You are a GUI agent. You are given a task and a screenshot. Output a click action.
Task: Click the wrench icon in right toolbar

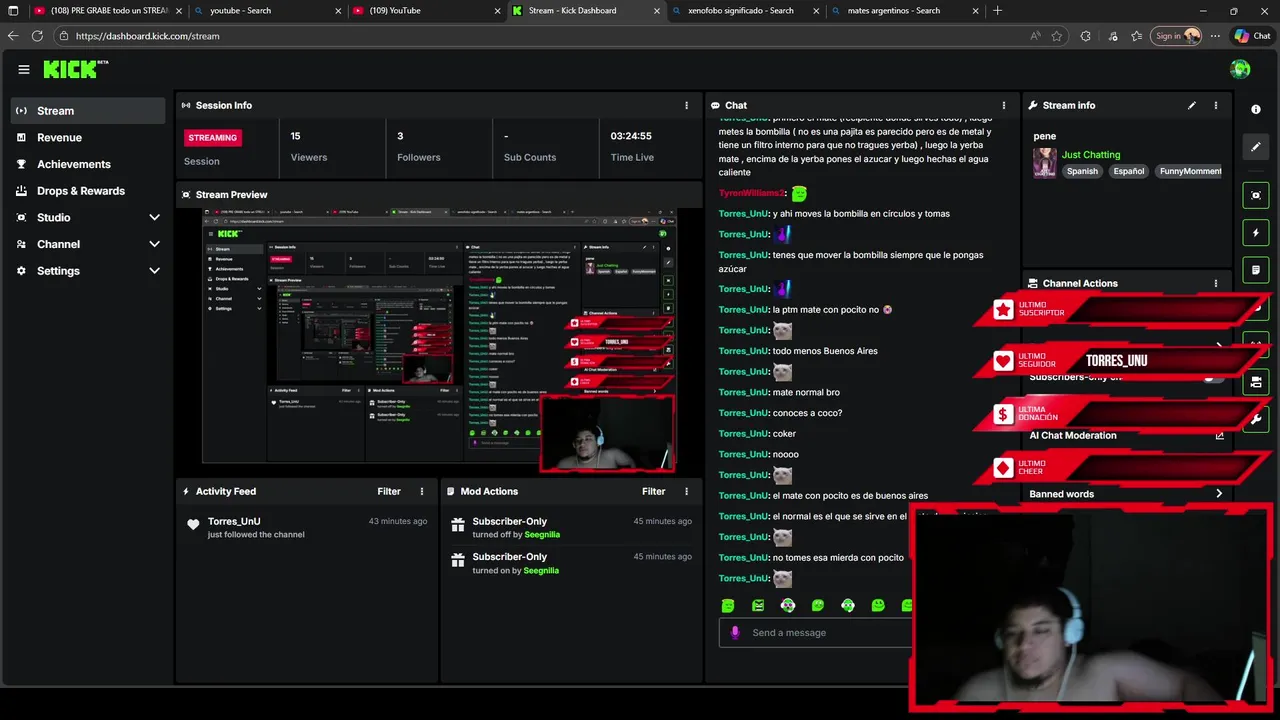(x=1256, y=419)
